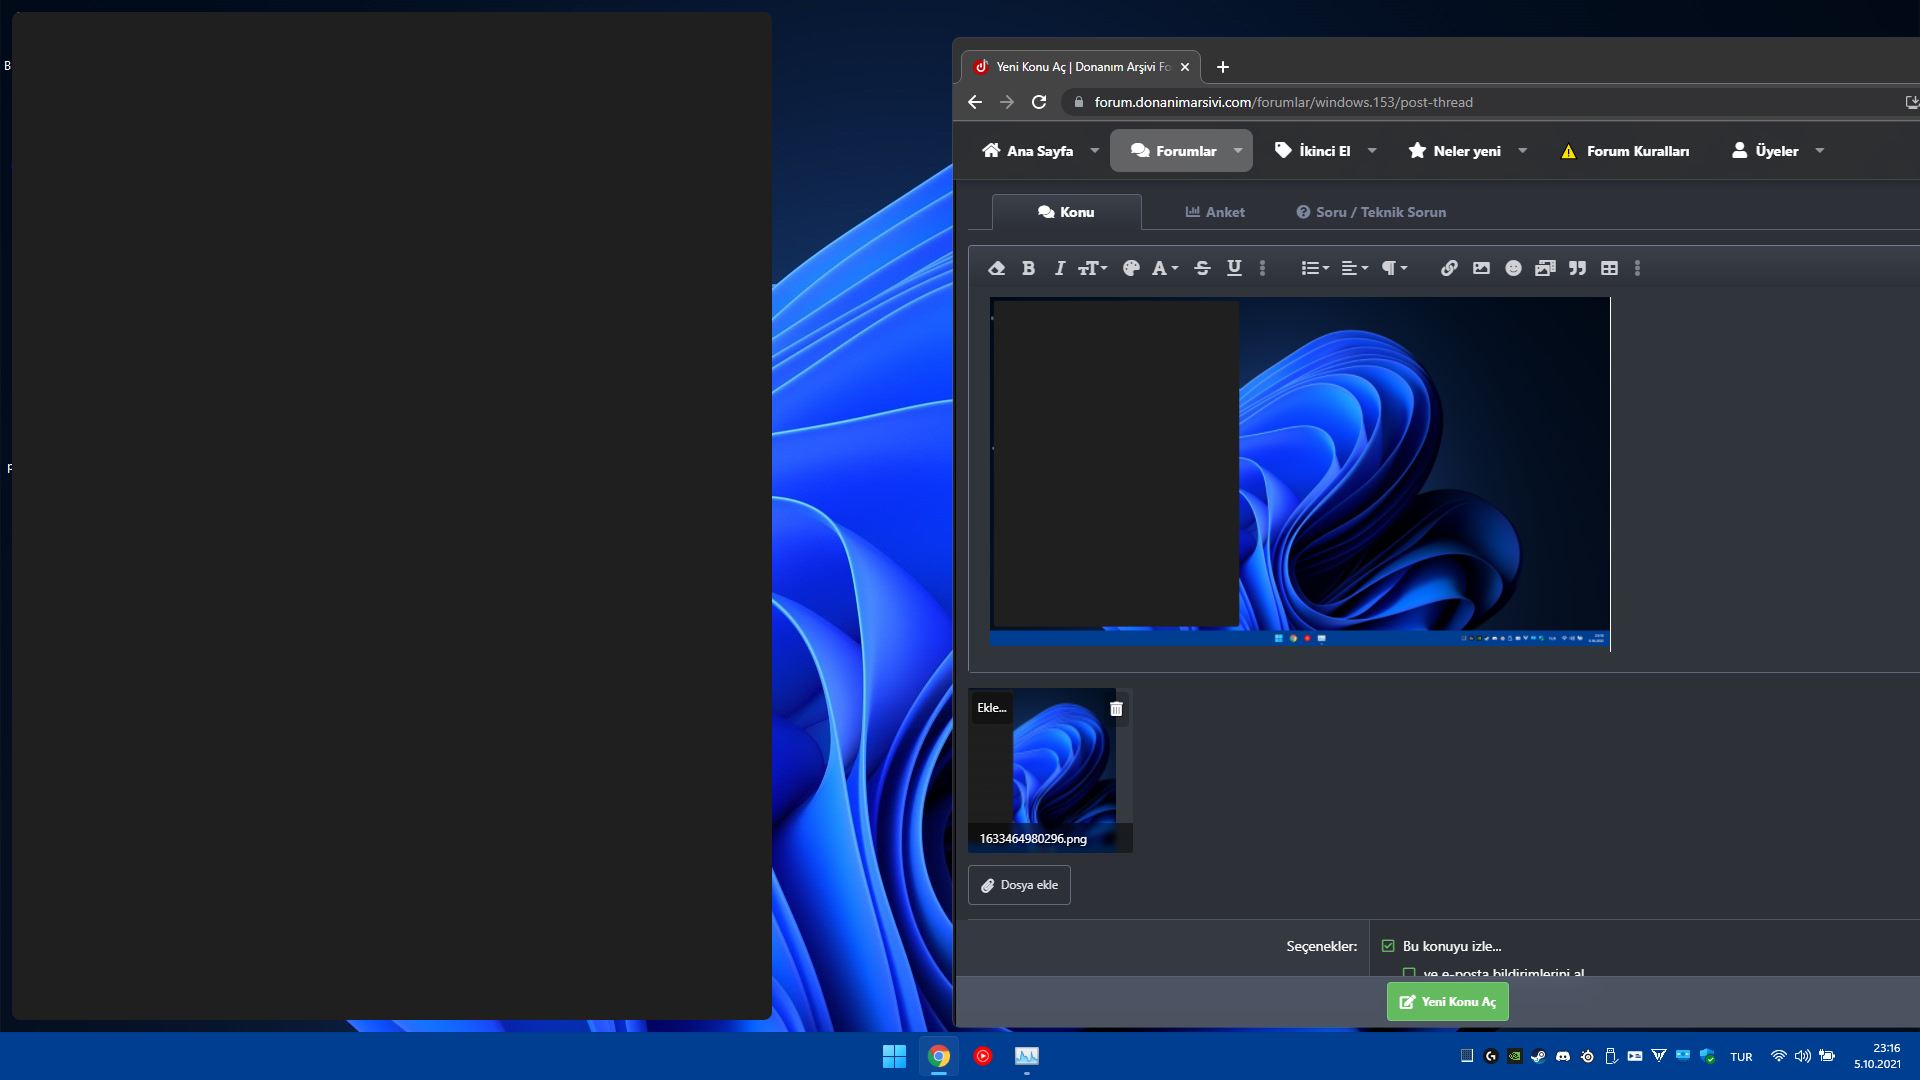Close the Yeni Konu Aç browser tab
Viewport: 1920px width, 1080px height.
point(1185,67)
